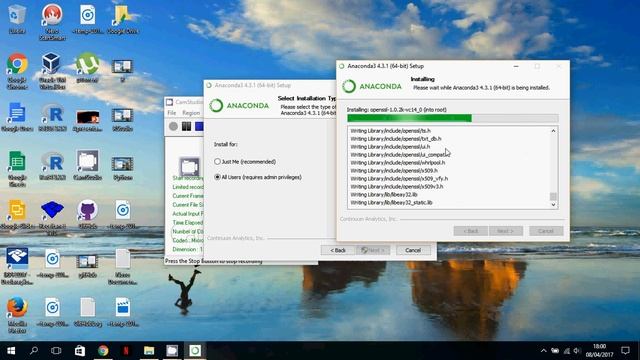Open the GitHub desktop shortcut
The height and width of the screenshot is (360, 640).
pyautogui.click(x=87, y=214)
